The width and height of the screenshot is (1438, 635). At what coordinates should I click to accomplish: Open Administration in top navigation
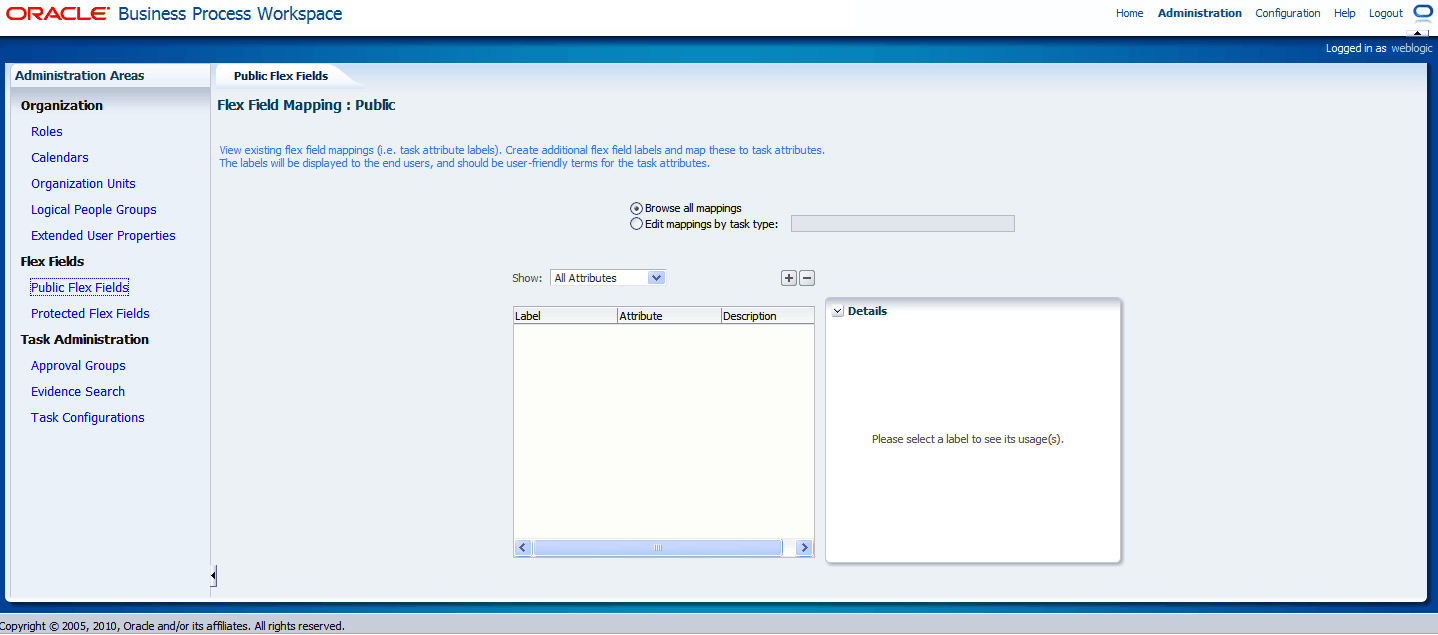pos(1200,13)
